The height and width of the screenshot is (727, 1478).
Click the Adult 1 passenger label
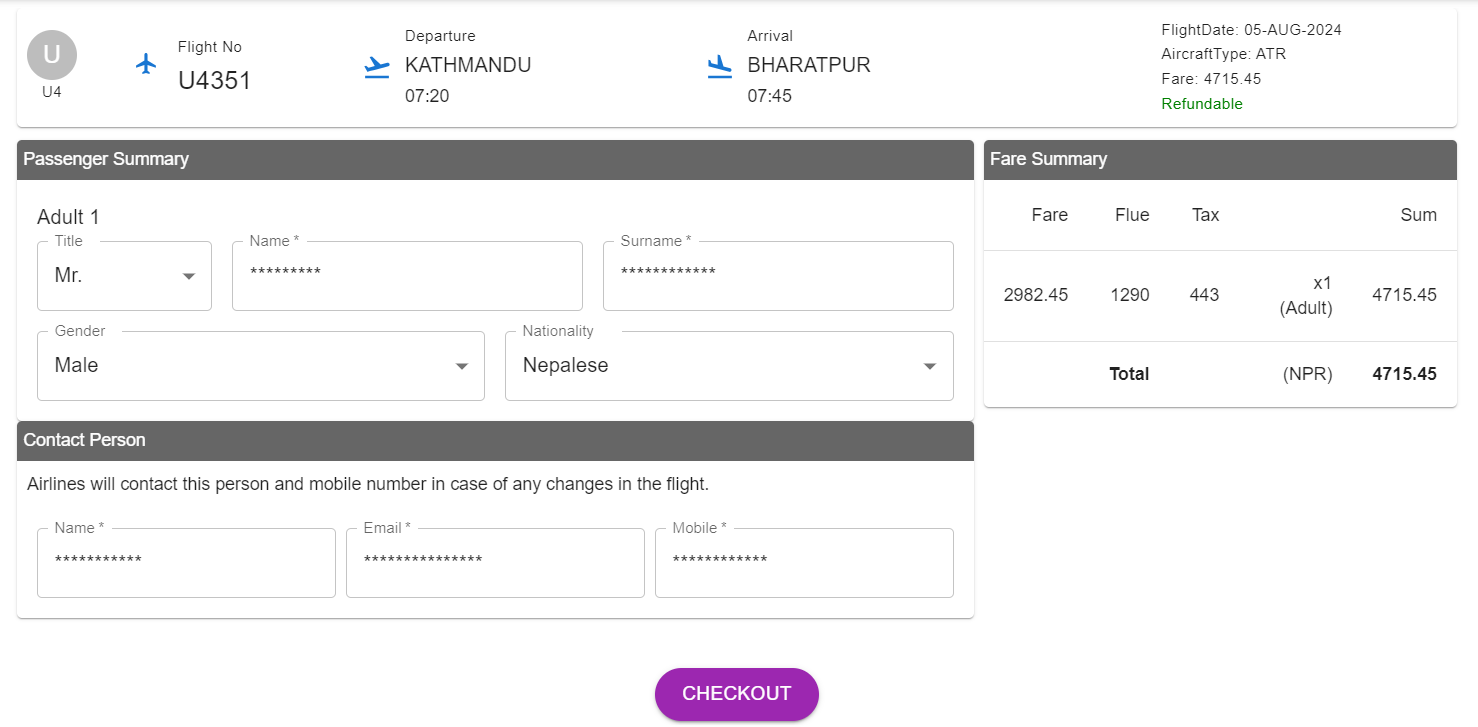pos(68,217)
